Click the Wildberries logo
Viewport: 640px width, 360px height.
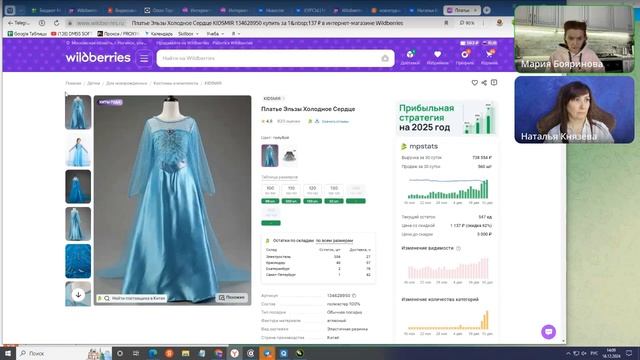(98, 58)
